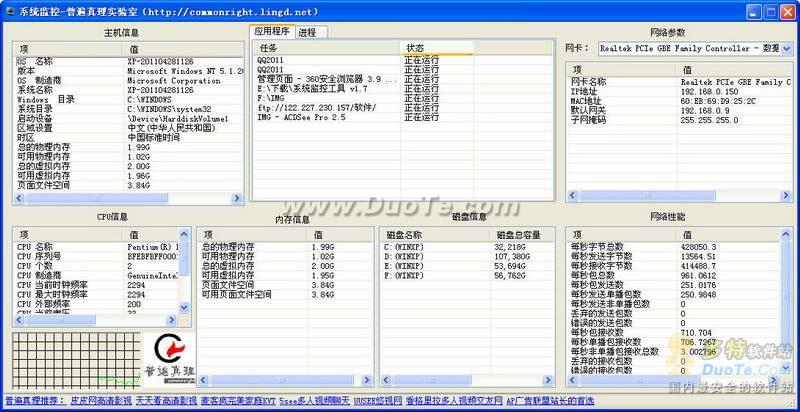Sort tasks by the 任务 column header
Viewport: 800px width, 412px height.
pos(326,47)
